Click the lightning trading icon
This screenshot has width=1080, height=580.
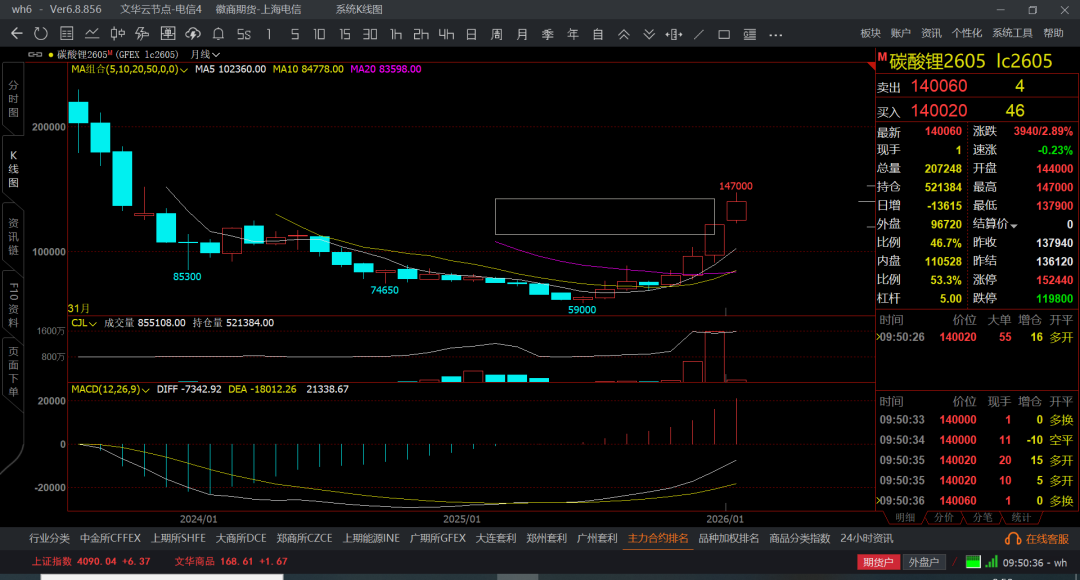point(142,33)
